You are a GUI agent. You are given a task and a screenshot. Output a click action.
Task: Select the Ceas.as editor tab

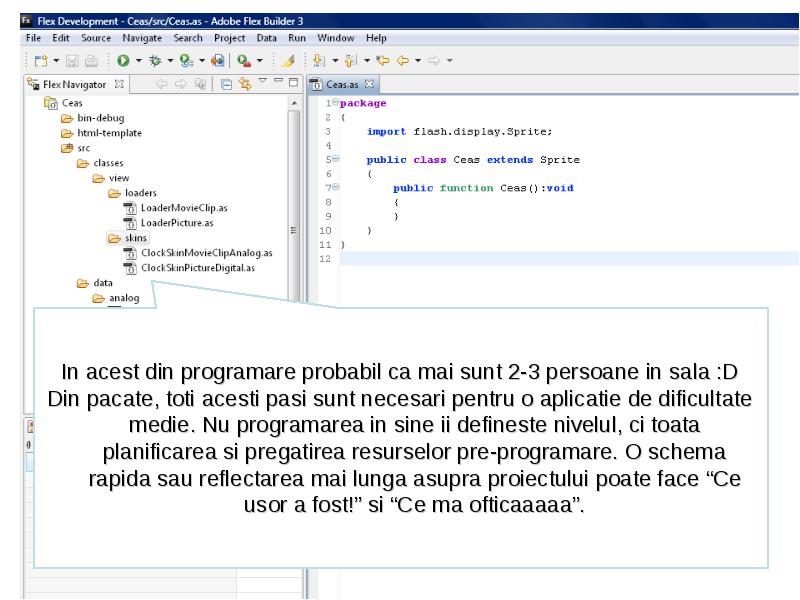click(342, 84)
